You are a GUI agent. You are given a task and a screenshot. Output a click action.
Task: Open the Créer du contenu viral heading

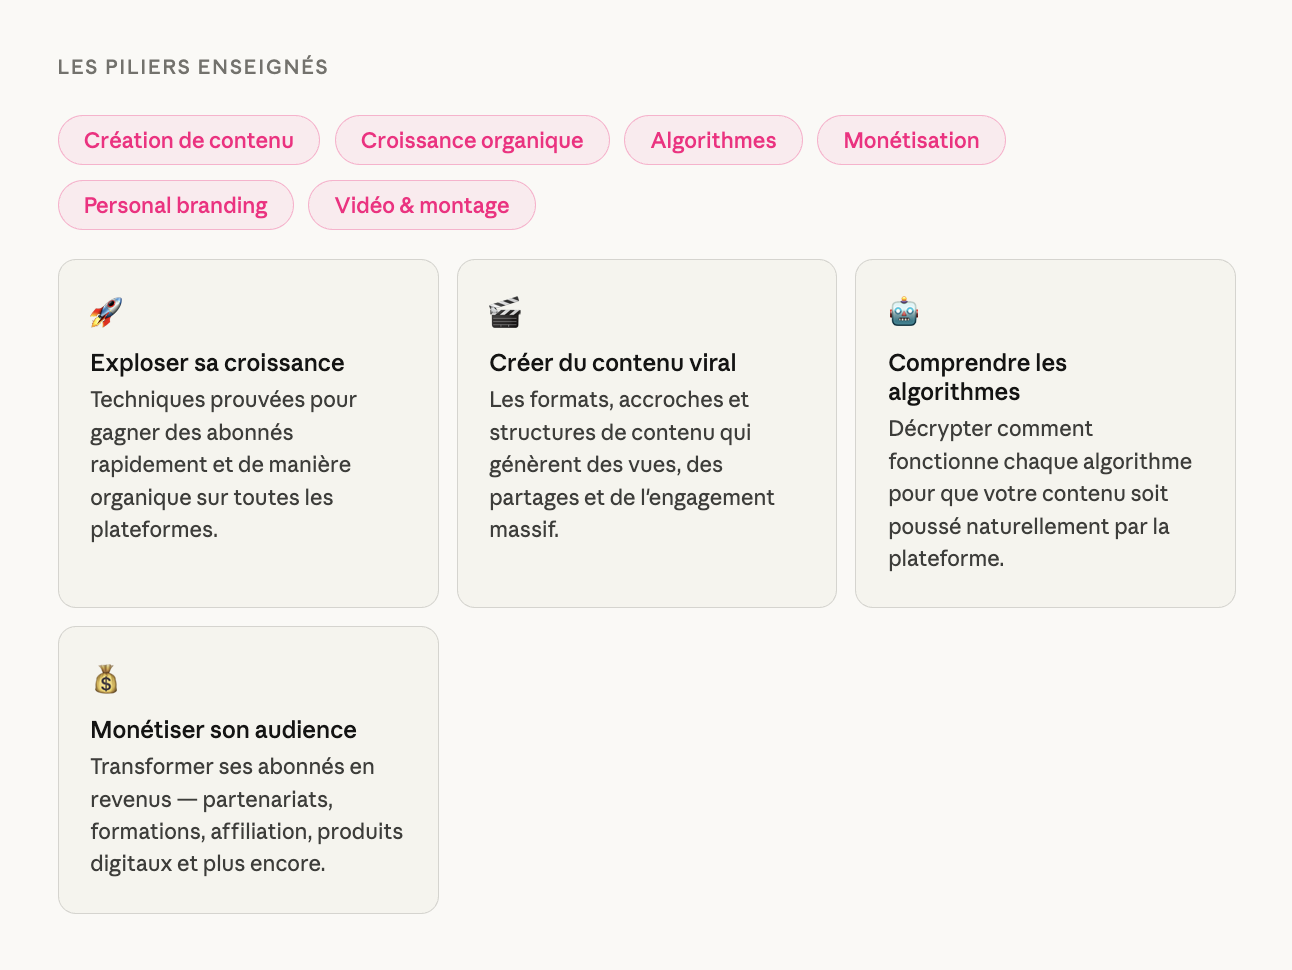(613, 363)
